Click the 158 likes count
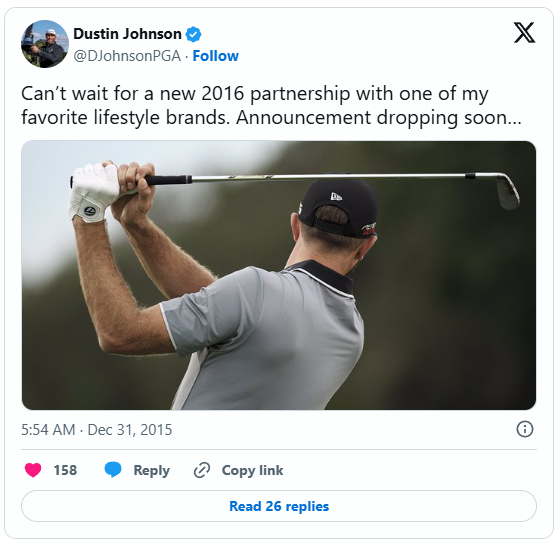The image size is (557, 544). coord(65,470)
